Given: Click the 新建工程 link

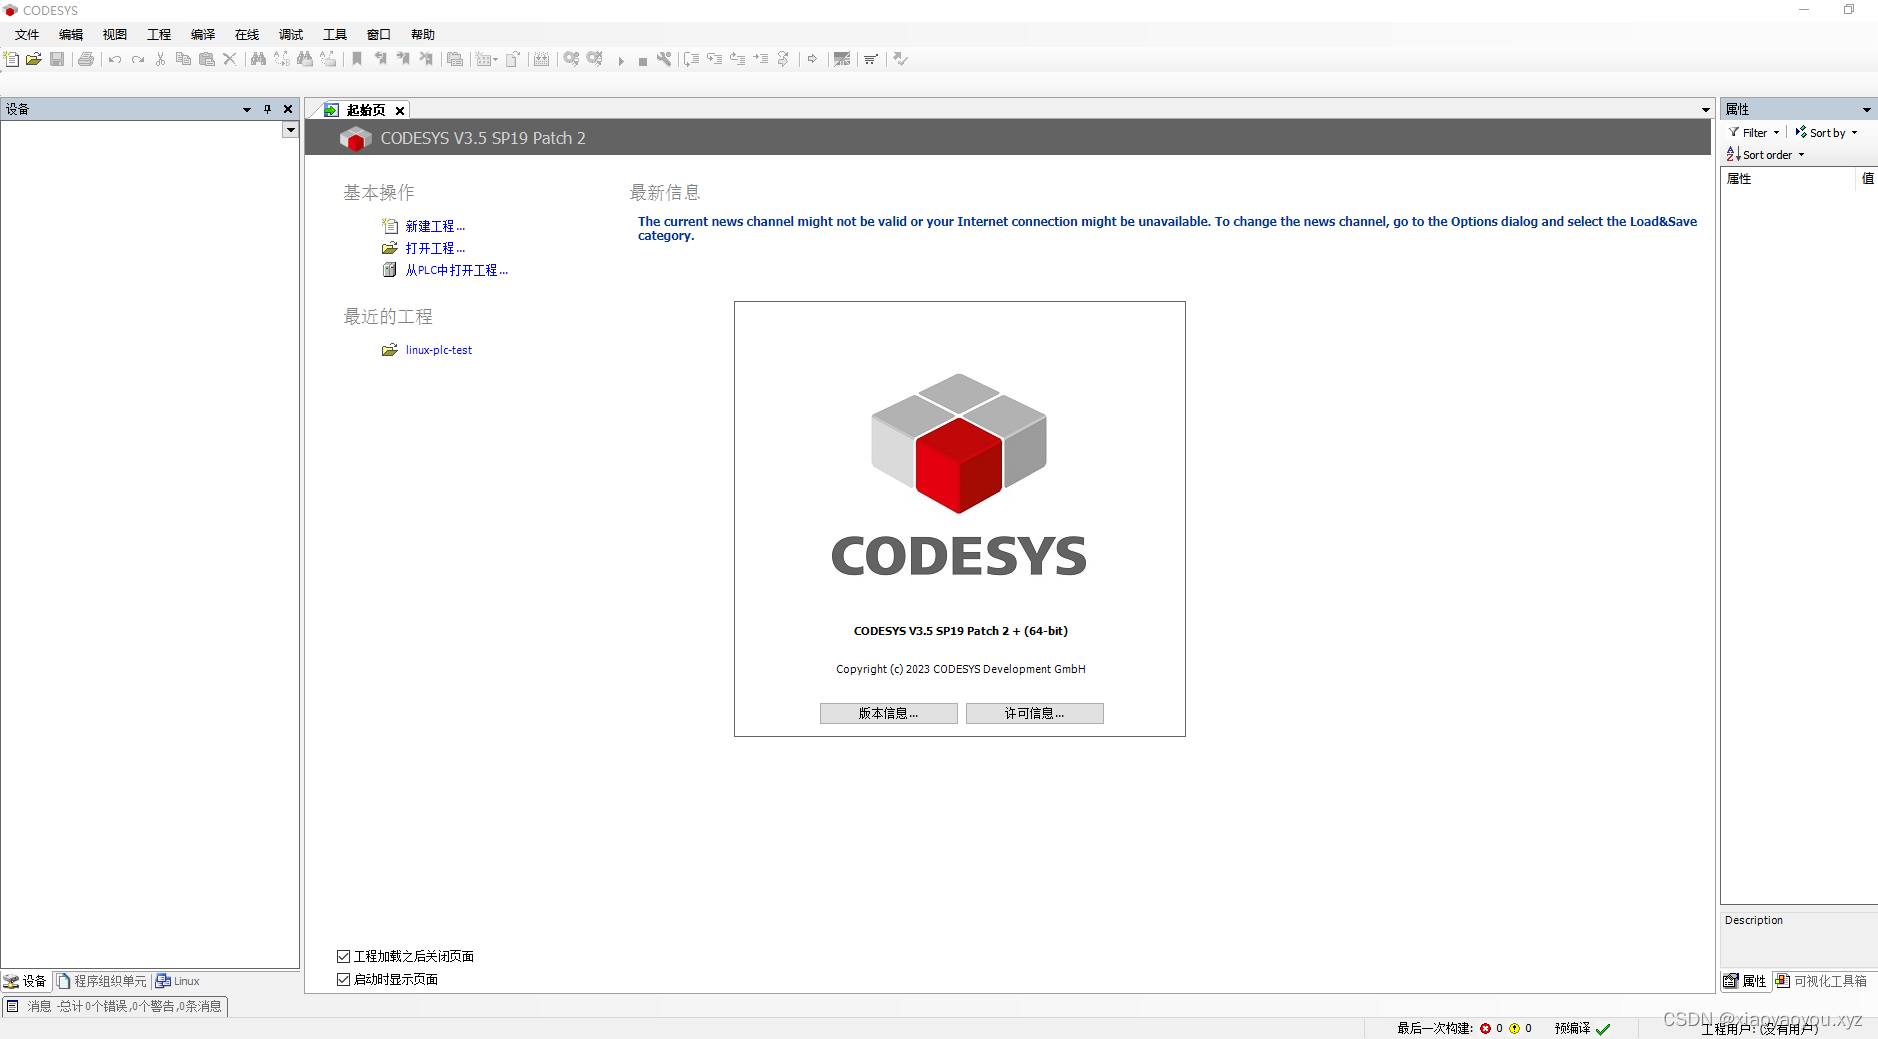Looking at the screenshot, I should pyautogui.click(x=435, y=227).
